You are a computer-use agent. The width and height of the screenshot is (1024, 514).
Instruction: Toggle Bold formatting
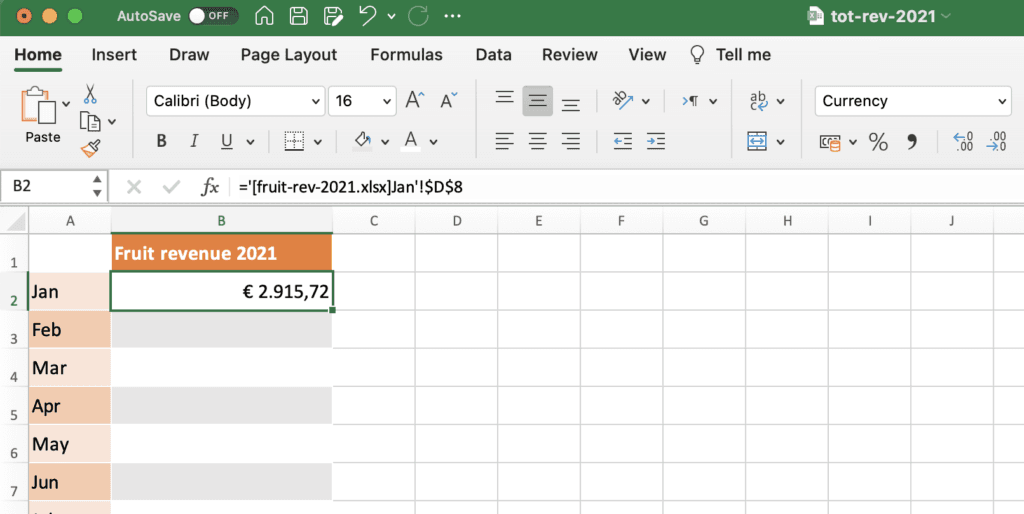(161, 141)
